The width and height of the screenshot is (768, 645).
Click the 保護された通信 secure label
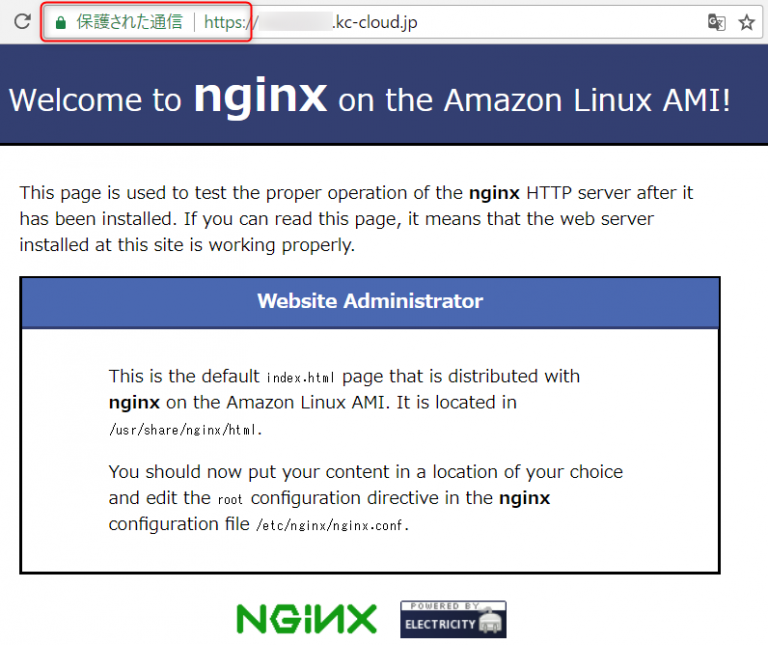click(129, 22)
